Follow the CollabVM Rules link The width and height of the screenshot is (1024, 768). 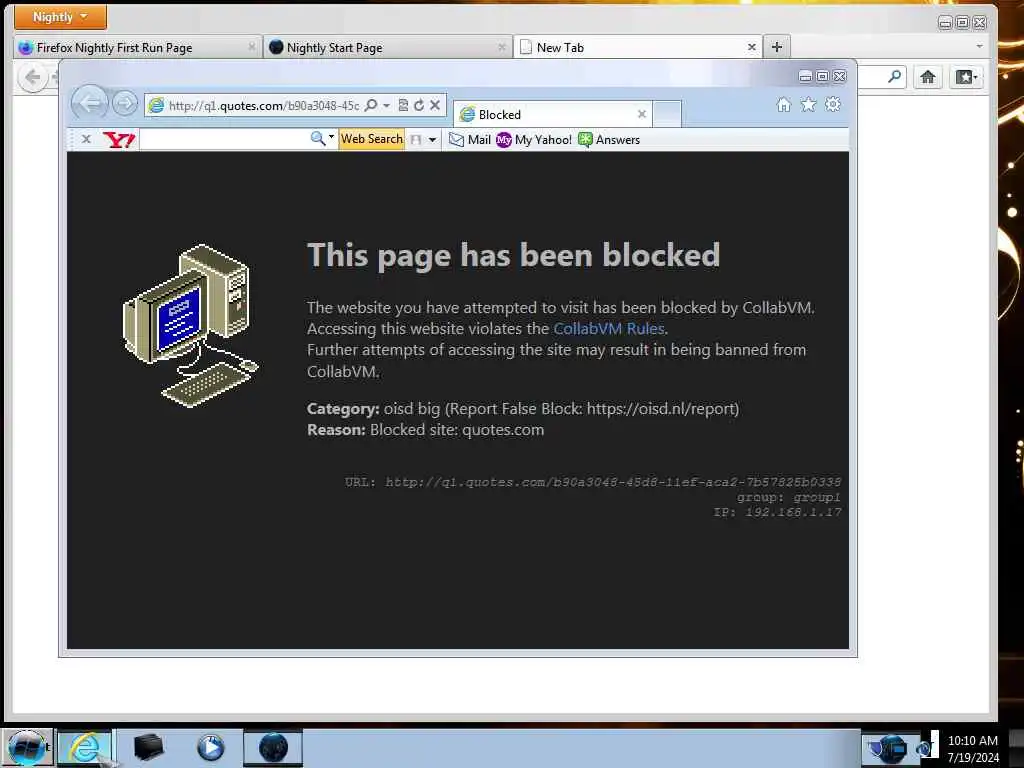(609, 328)
